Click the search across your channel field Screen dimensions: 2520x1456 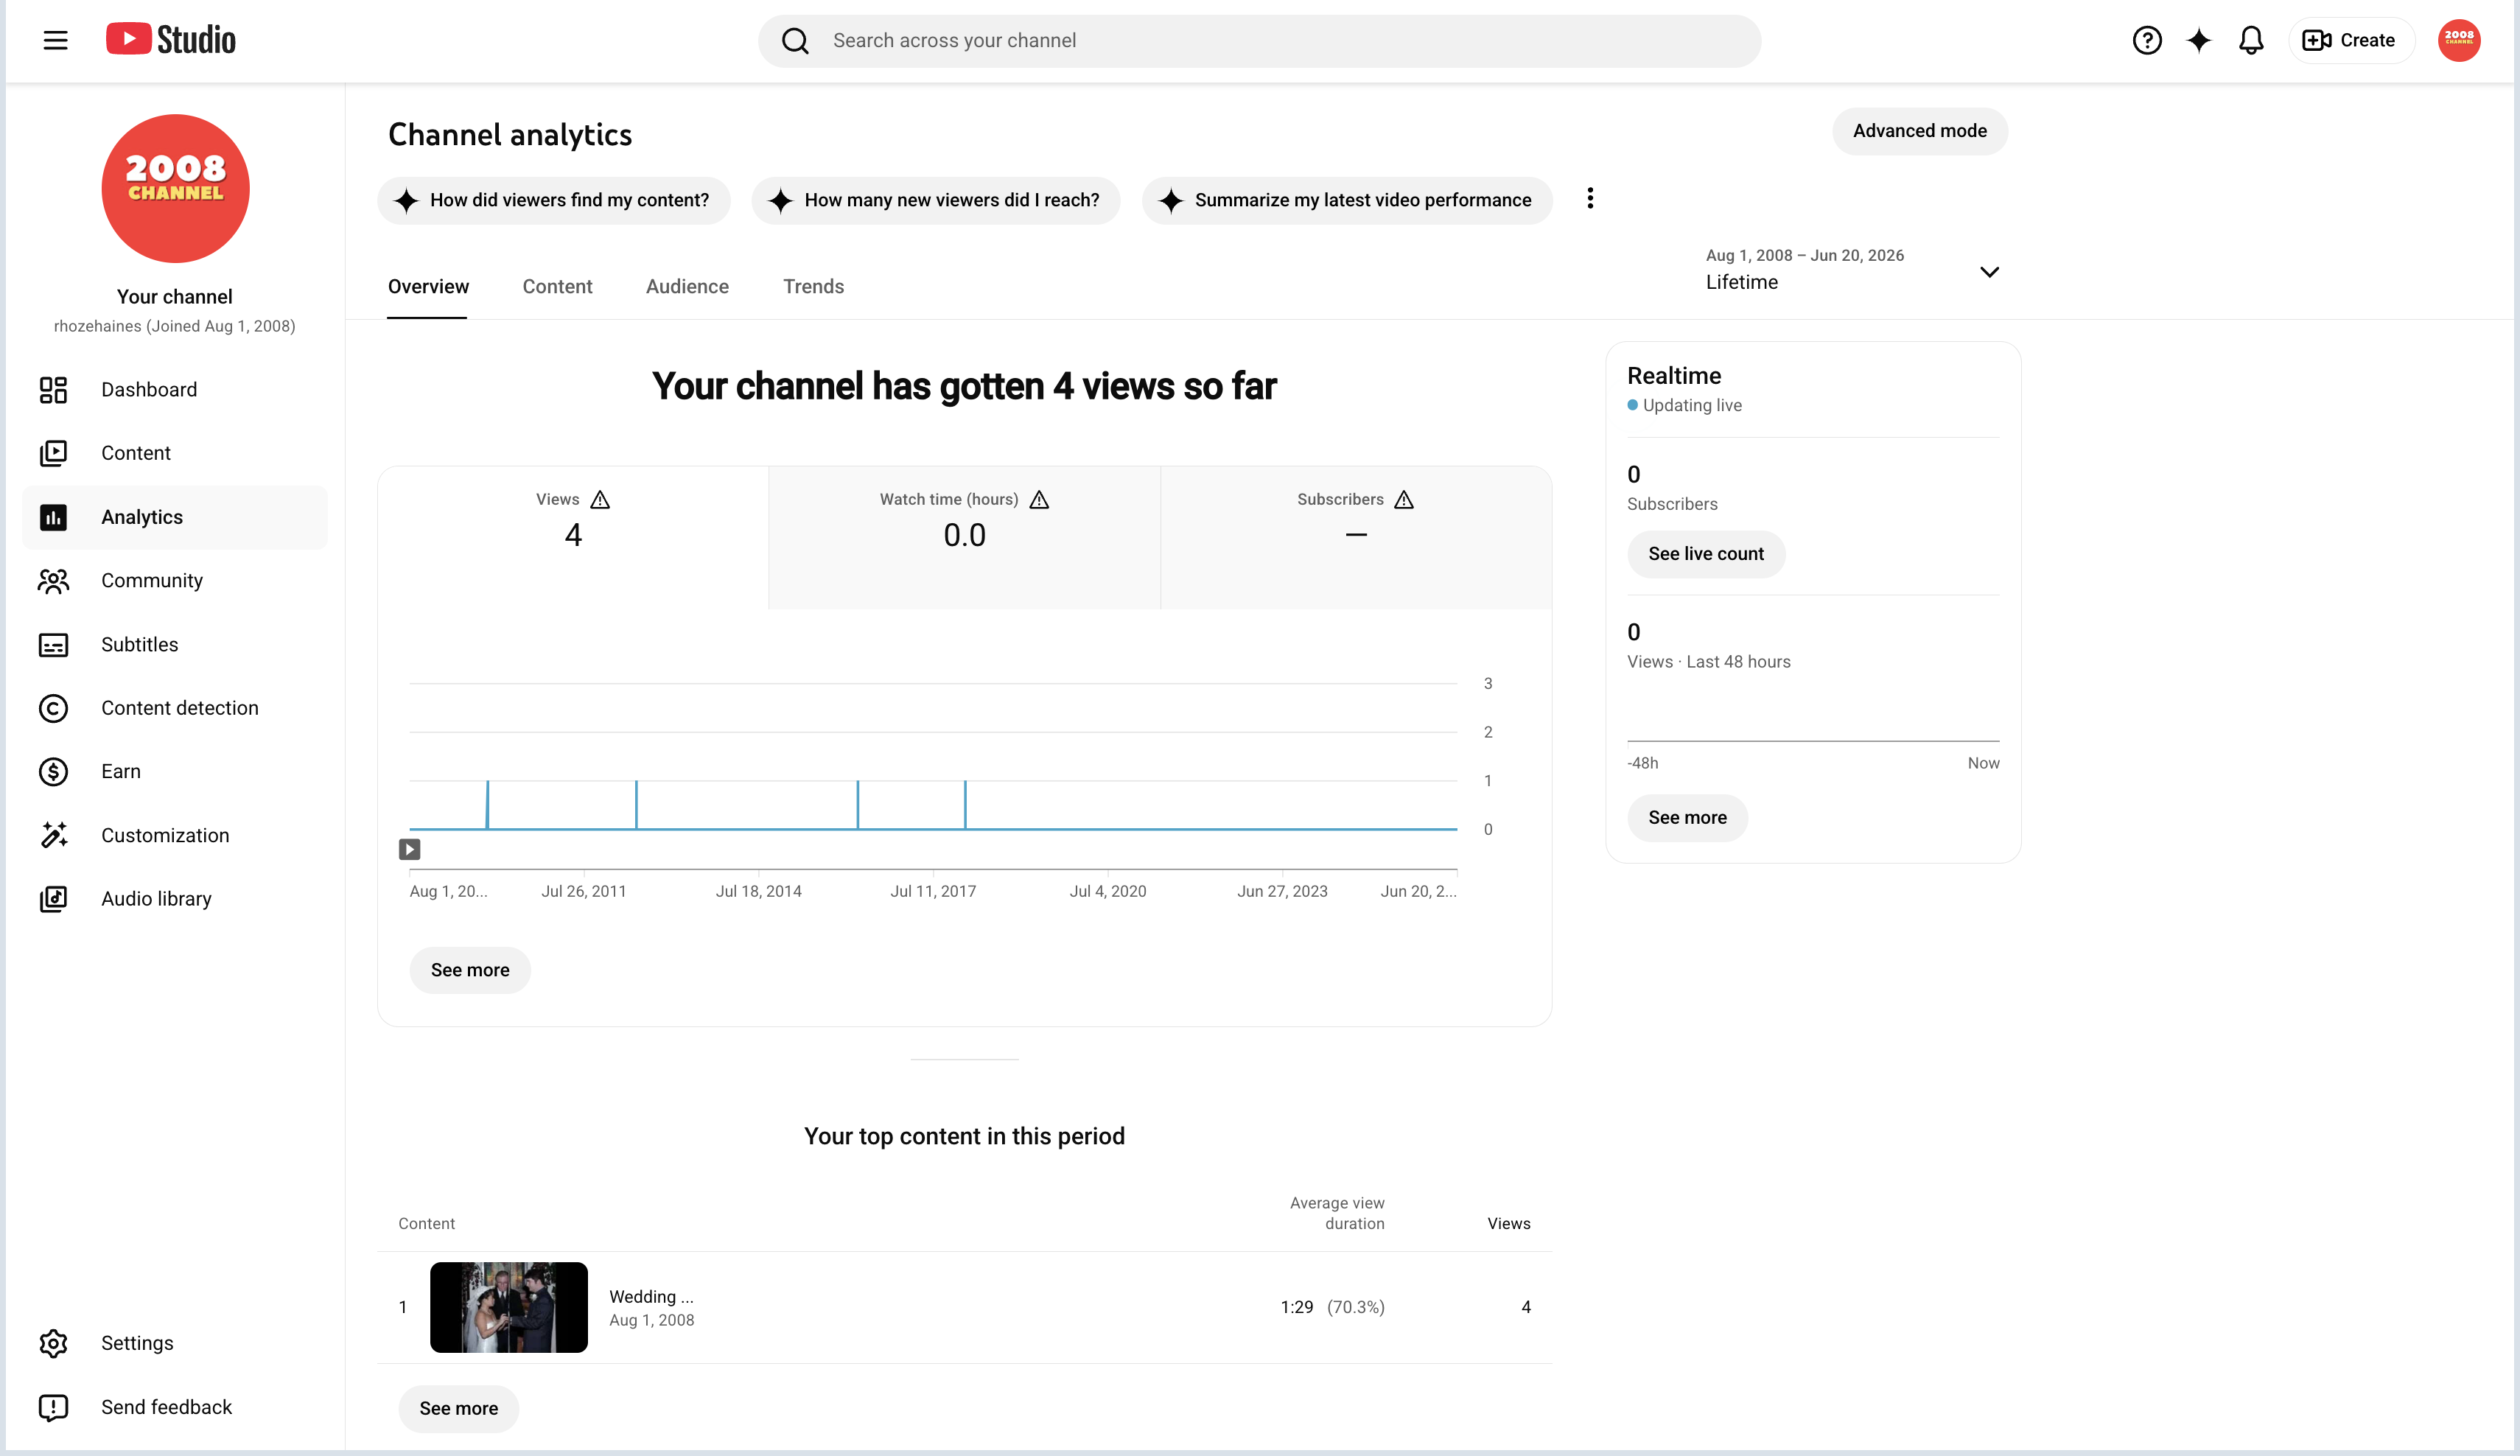pyautogui.click(x=1259, y=41)
